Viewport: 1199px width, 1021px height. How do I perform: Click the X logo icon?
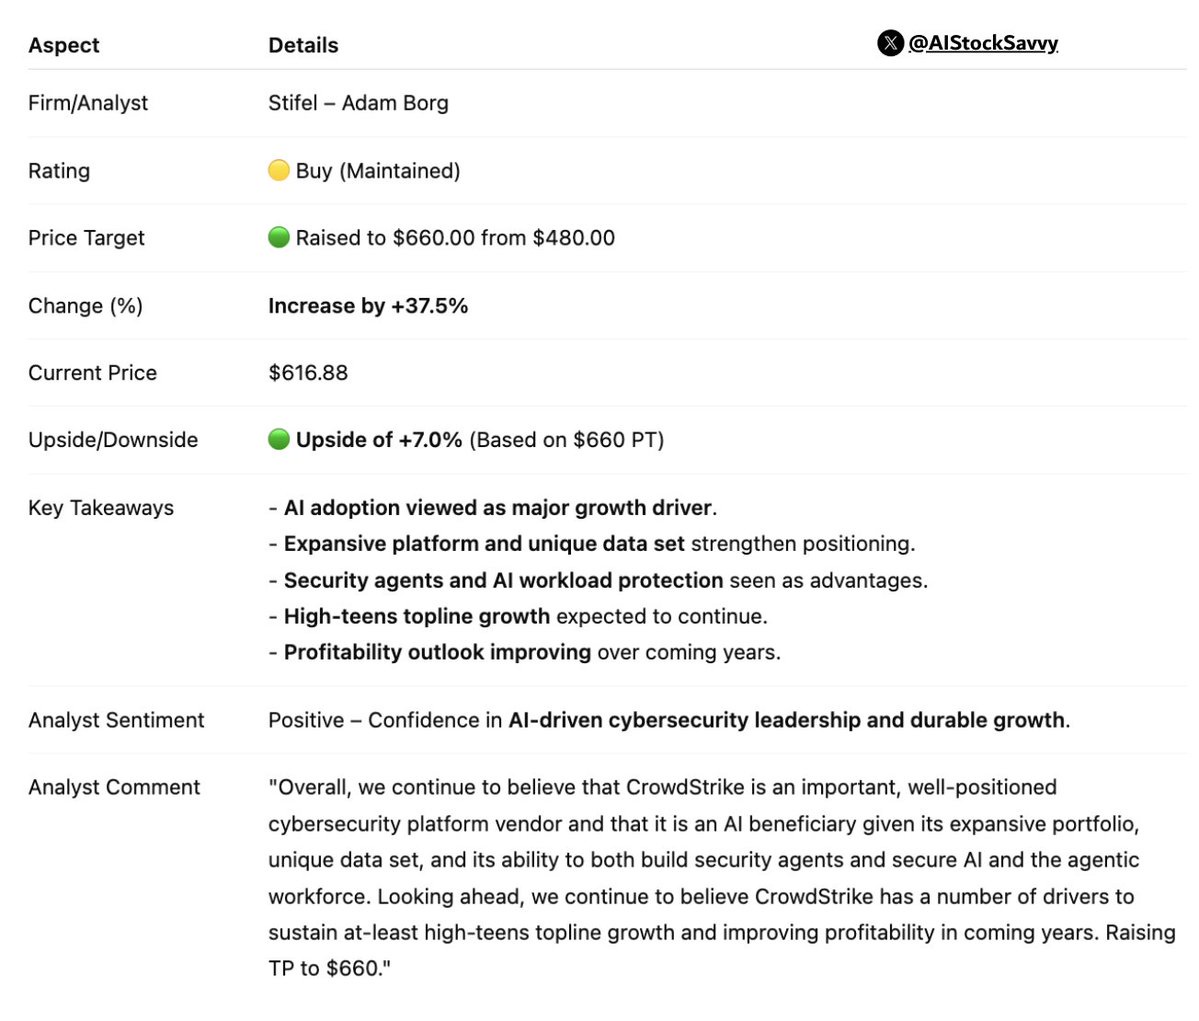890,43
